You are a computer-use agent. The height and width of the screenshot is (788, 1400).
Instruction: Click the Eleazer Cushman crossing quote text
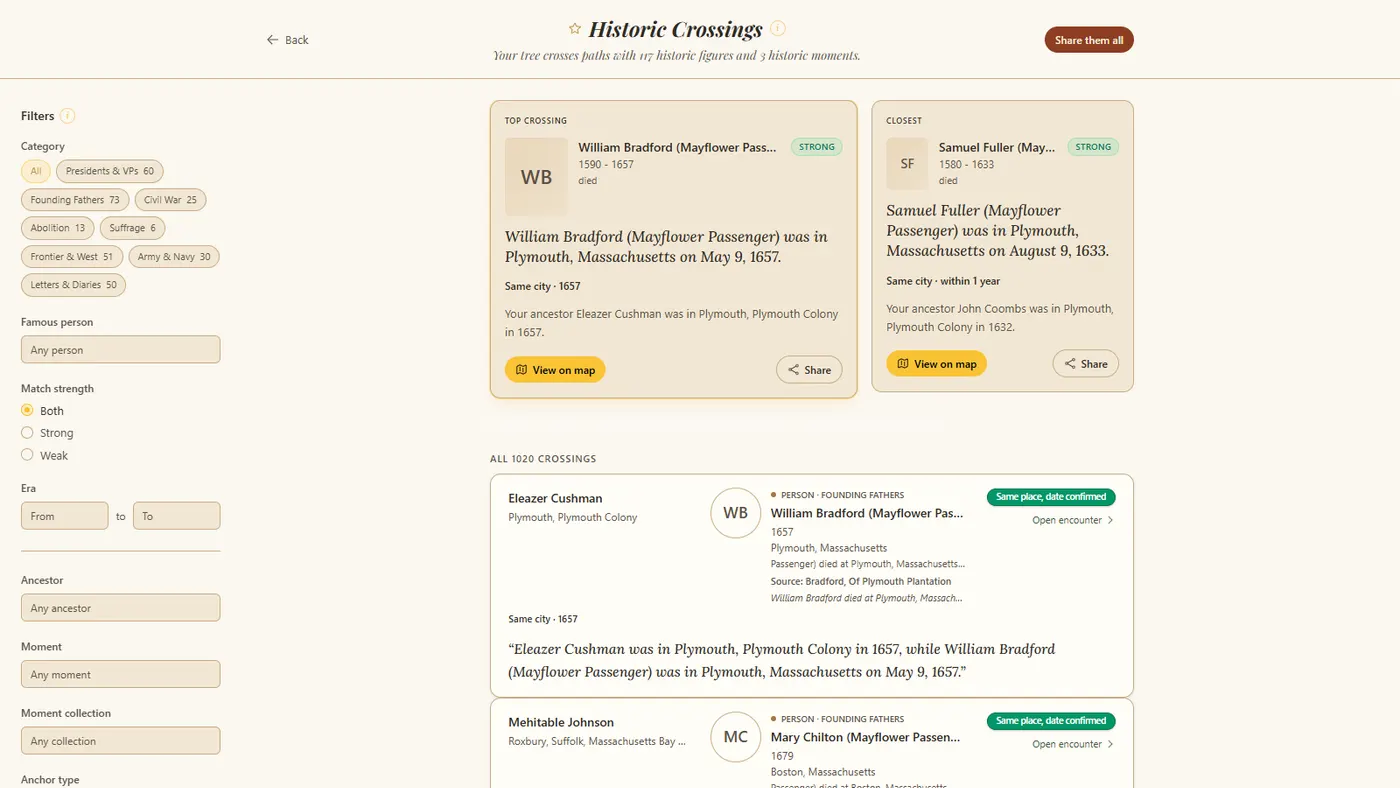[781, 660]
